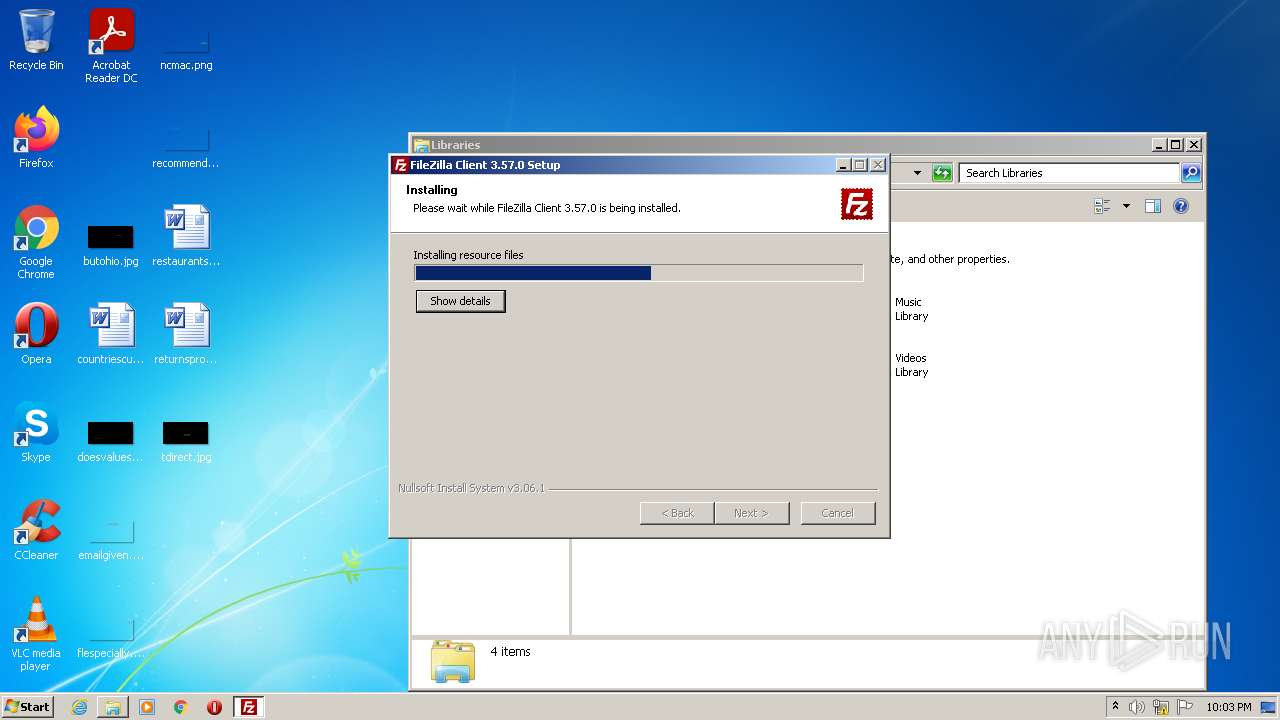
Task: Open media player from taskbar
Action: pyautogui.click(x=147, y=707)
